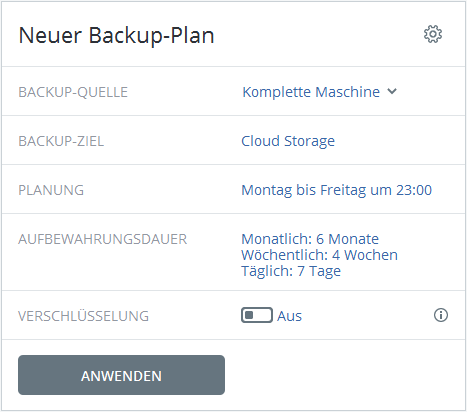Click encryption info icon
Viewport: 467px width, 412px height.
(x=441, y=315)
